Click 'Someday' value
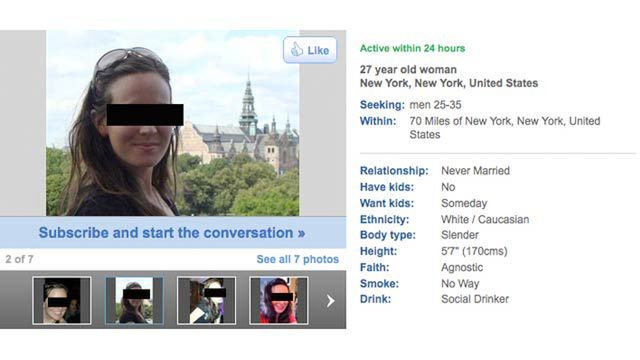 [464, 203]
